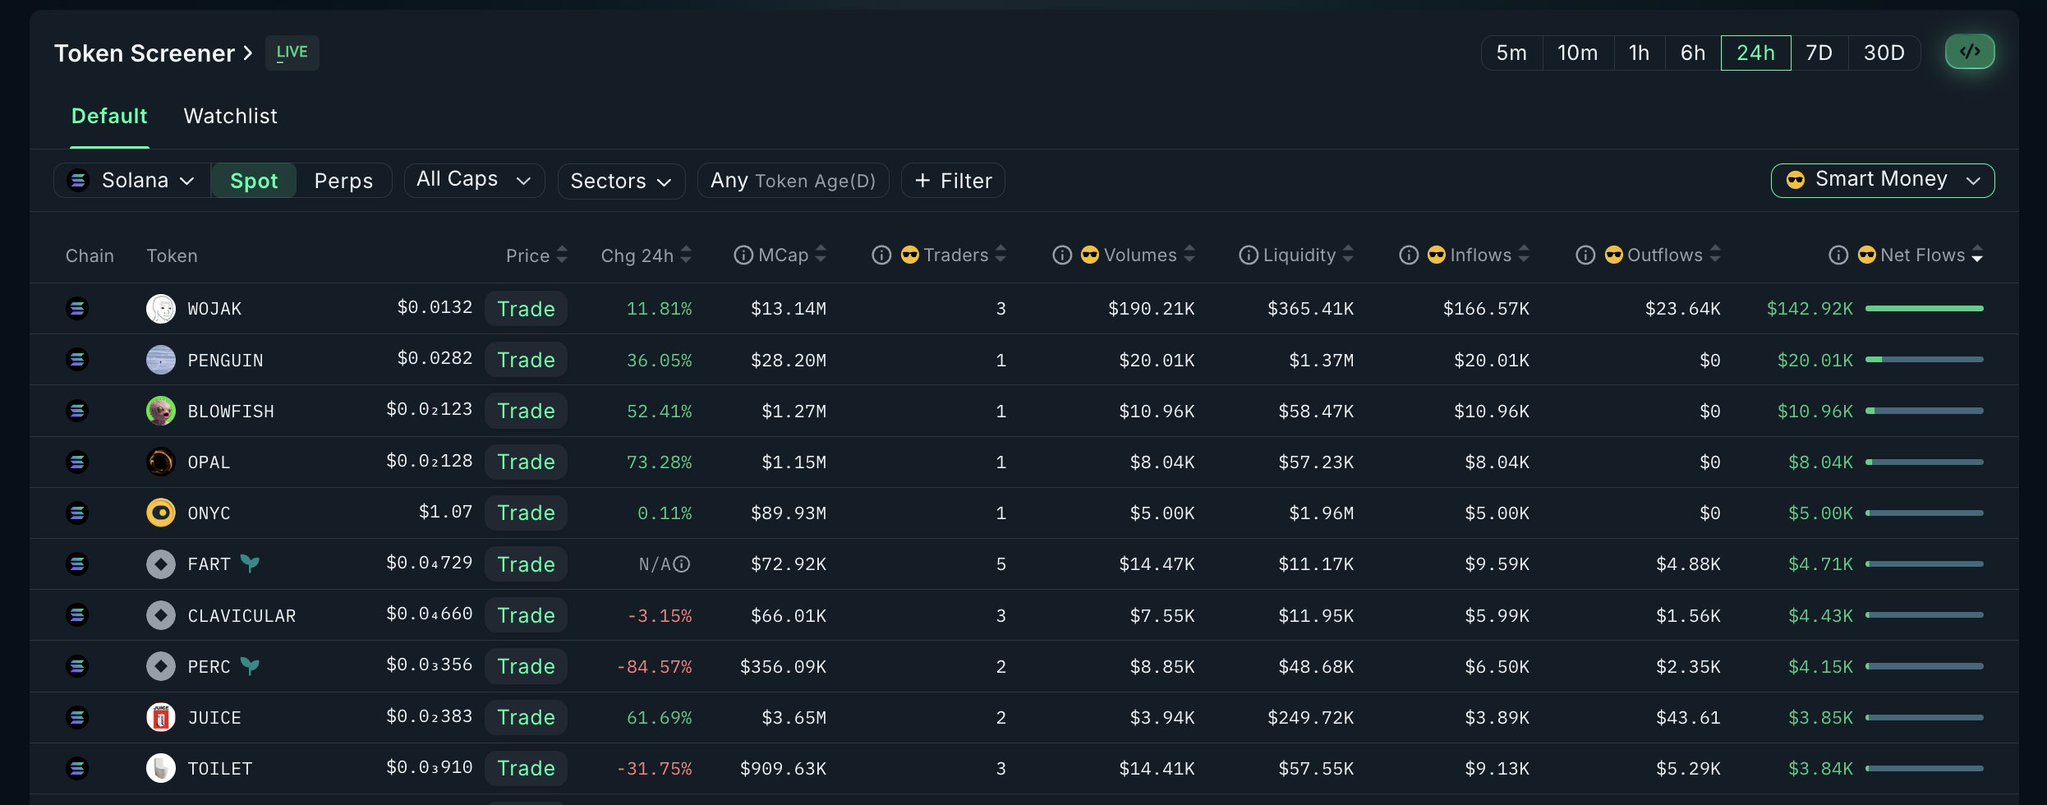Expand the All Caps dropdown

coord(474,180)
